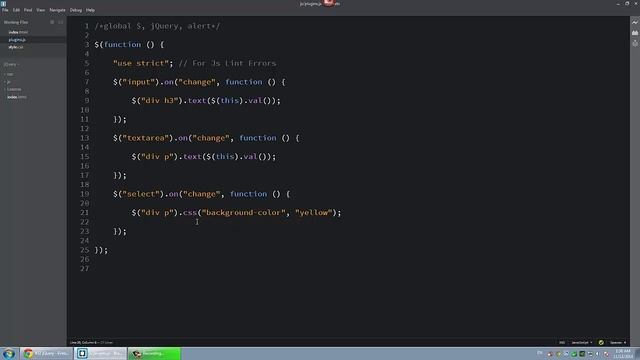The image size is (640, 360).
Task: Click the green lint status check icon
Action: click(601, 342)
